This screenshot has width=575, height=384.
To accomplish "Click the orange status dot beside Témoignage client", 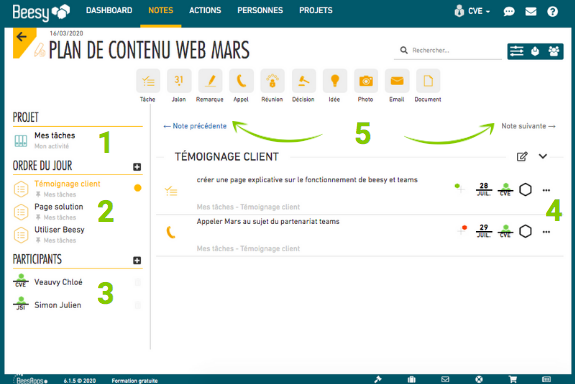I will click(x=138, y=188).
